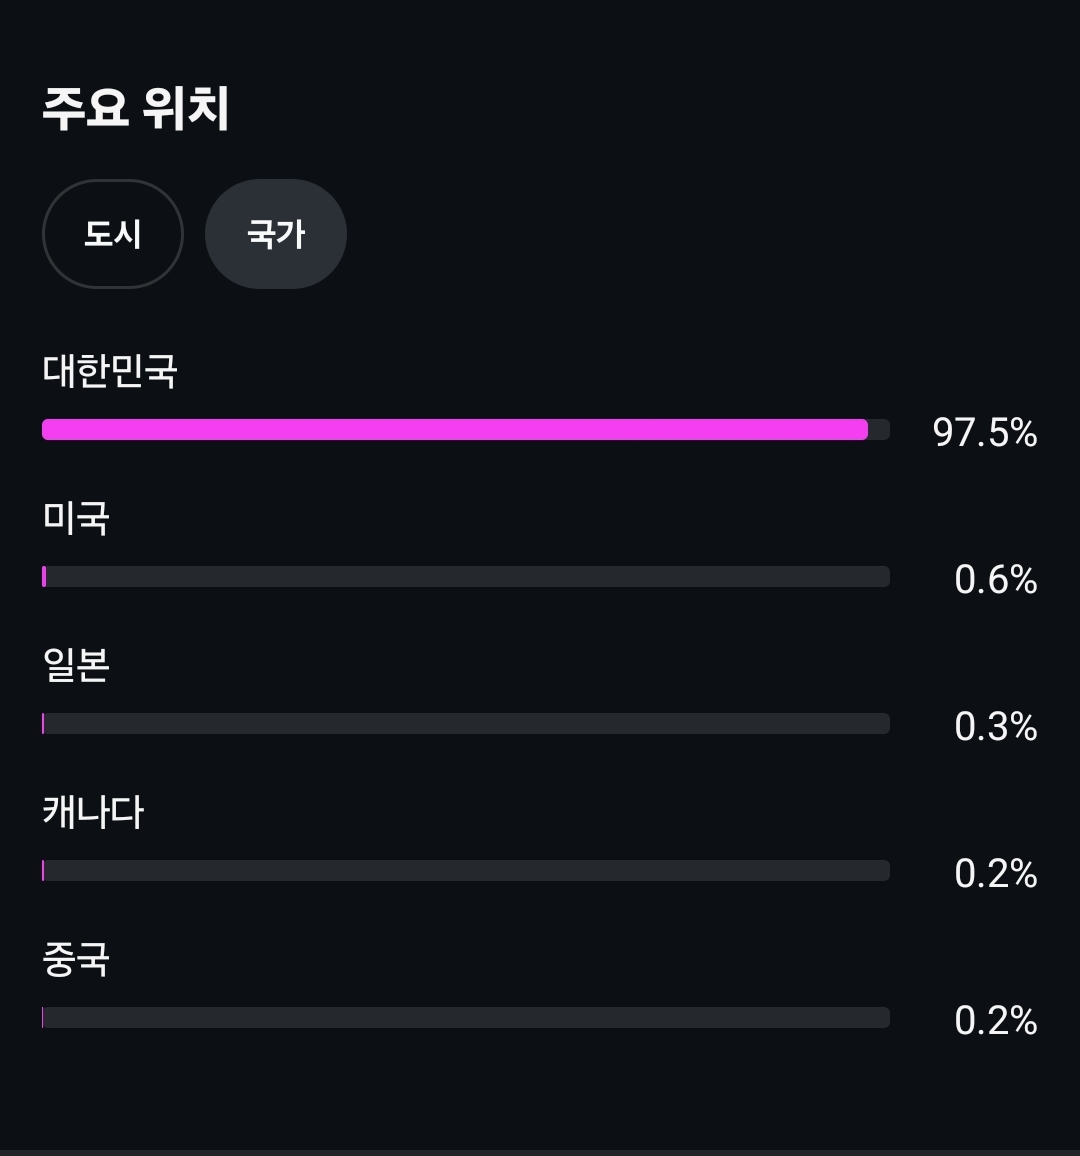Select the 국가 tab

pos(276,234)
